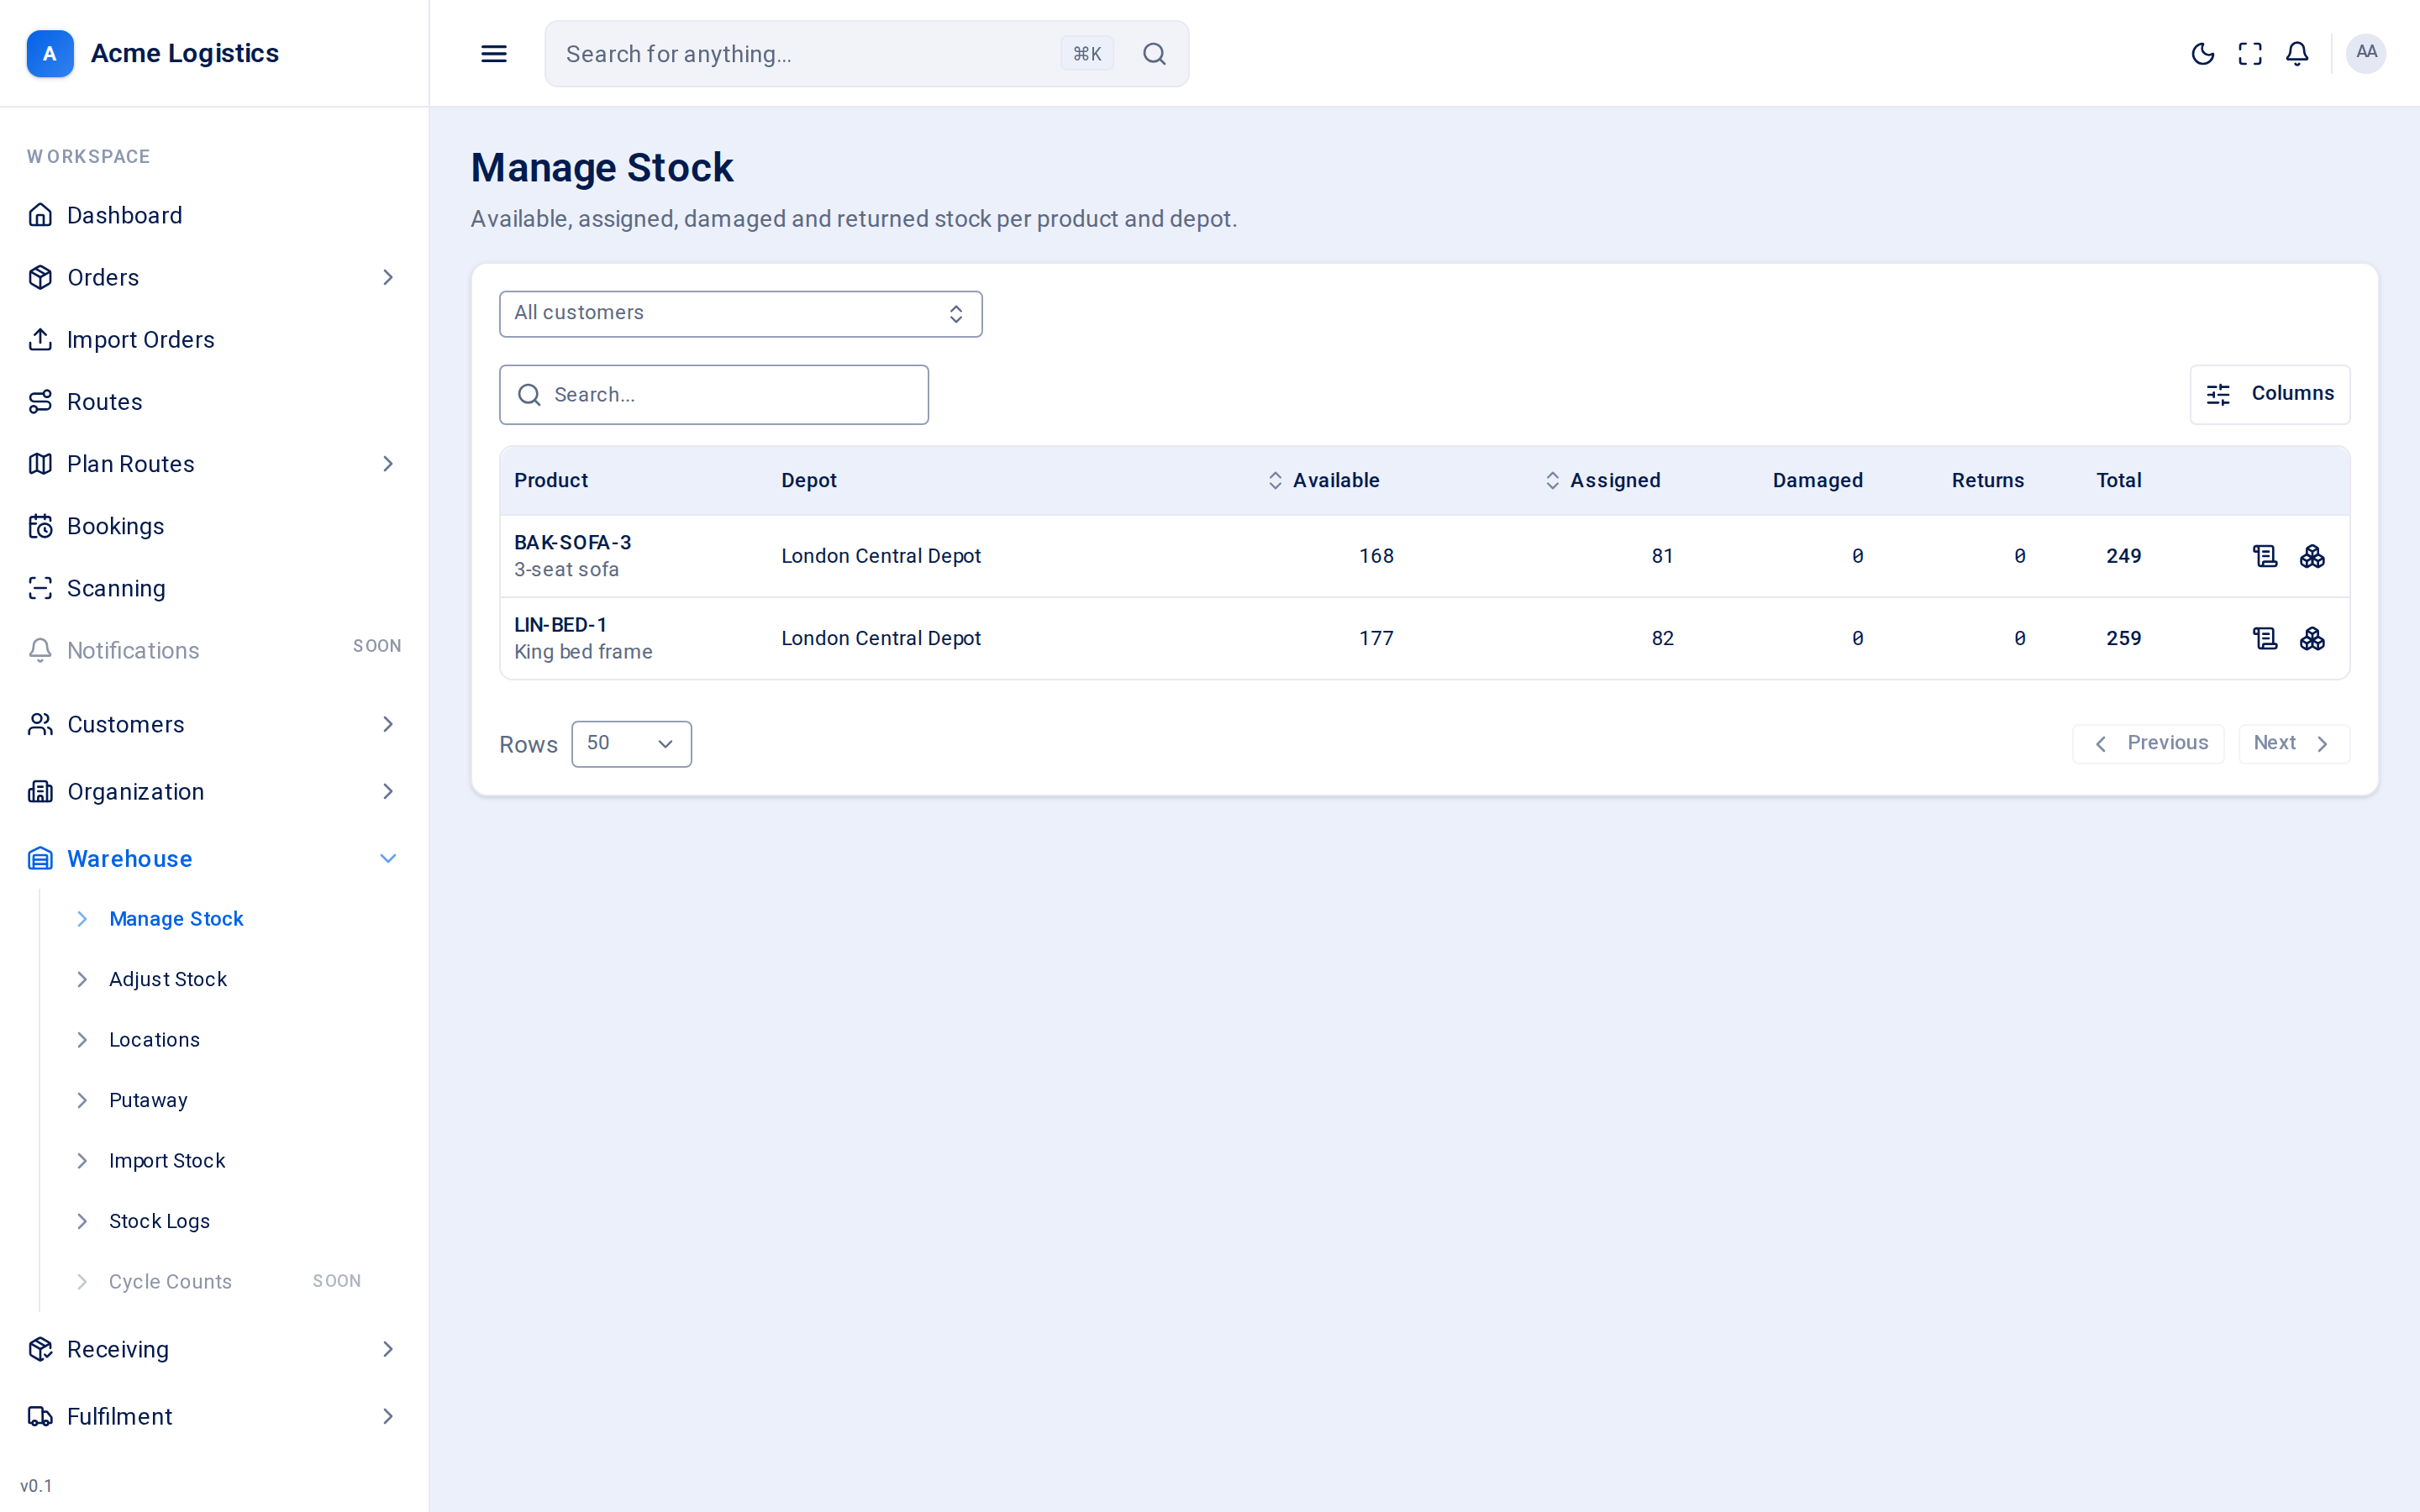Sort by the Available column
The height and width of the screenshot is (1512, 2420).
pos(1323,480)
